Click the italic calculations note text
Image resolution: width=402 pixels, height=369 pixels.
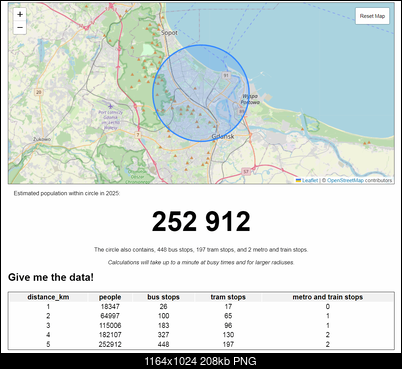pos(201,263)
